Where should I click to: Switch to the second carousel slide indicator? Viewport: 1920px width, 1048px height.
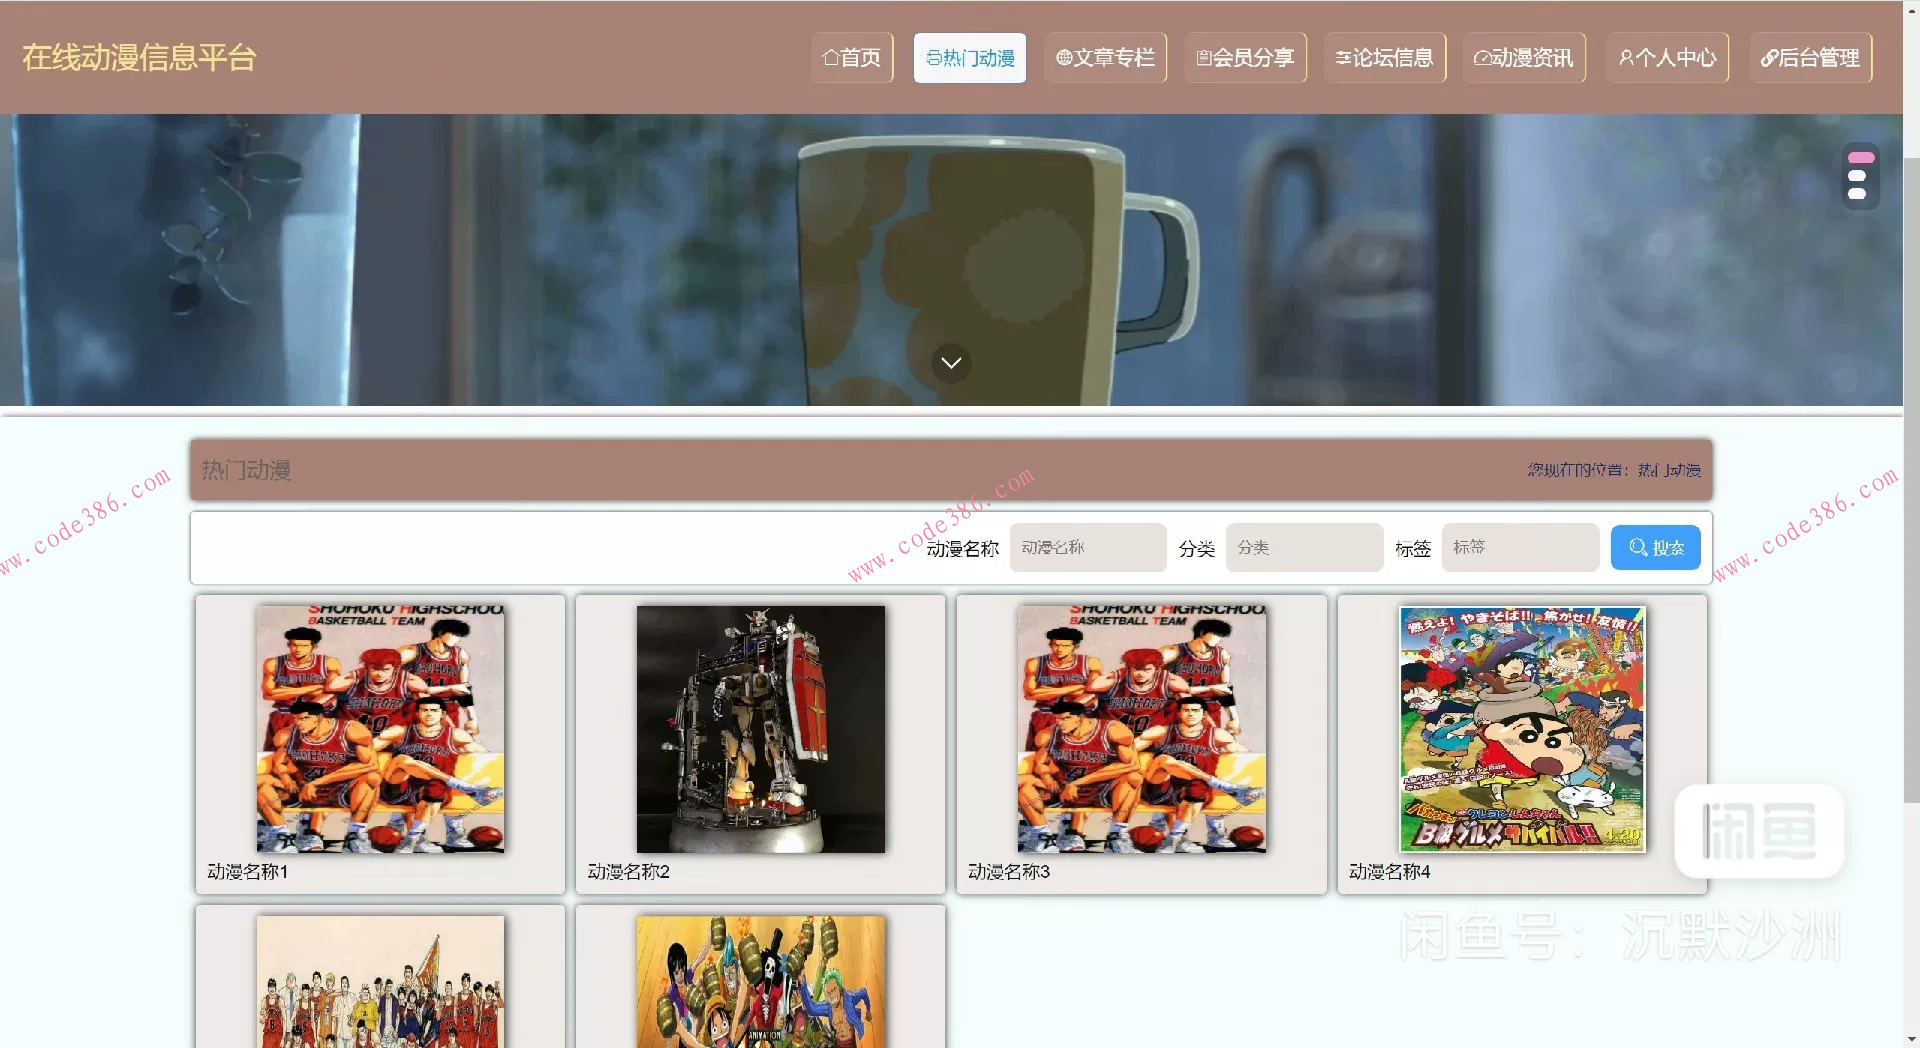point(1857,176)
